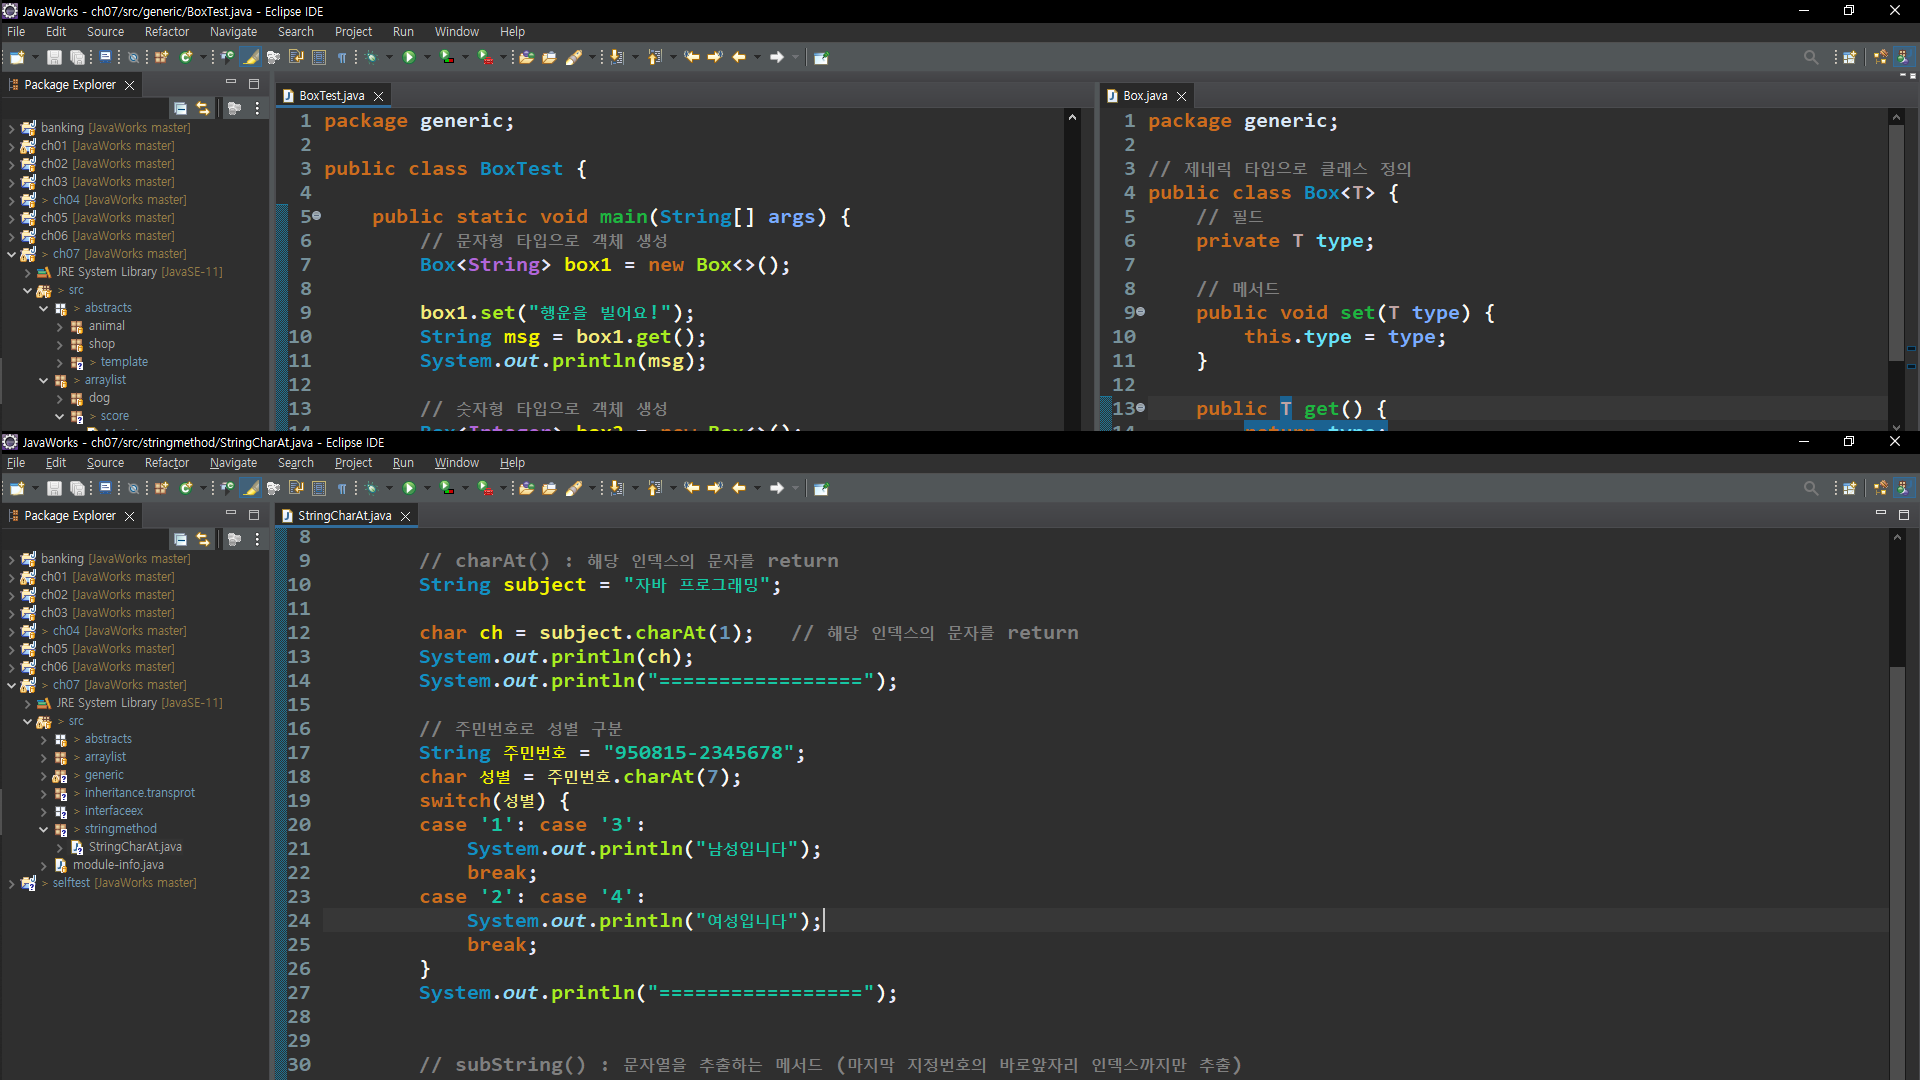The height and width of the screenshot is (1080, 1920).
Task: Click yellow Back arrow in StringCharAt window toolbar
Action: 739,488
